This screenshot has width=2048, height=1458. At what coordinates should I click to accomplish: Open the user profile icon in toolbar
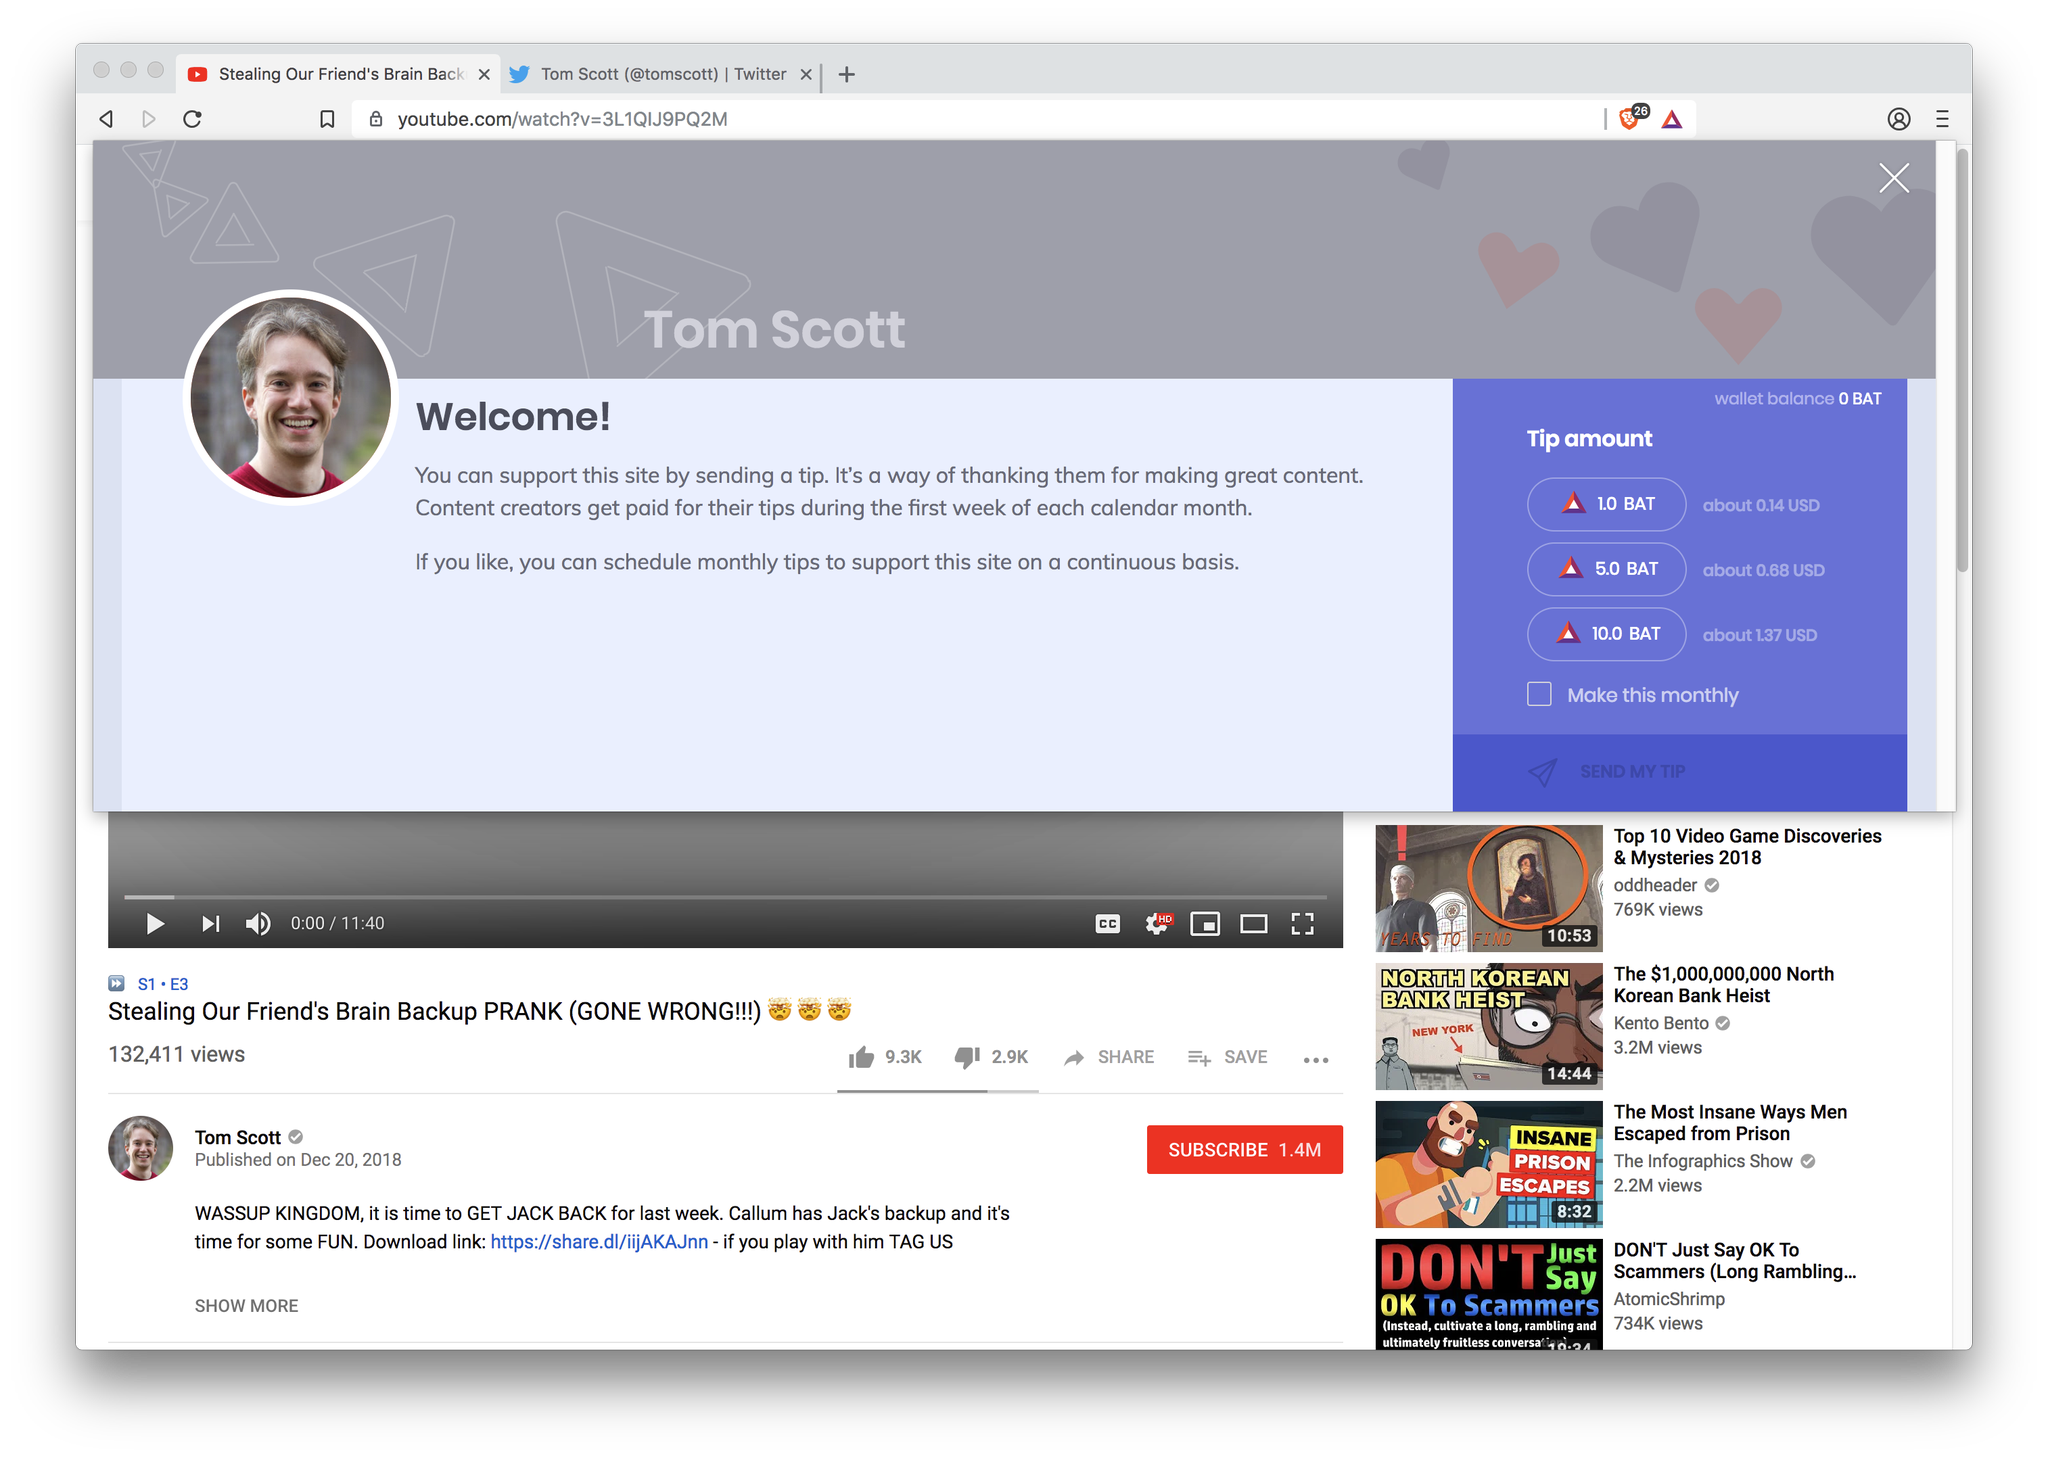[x=1898, y=119]
